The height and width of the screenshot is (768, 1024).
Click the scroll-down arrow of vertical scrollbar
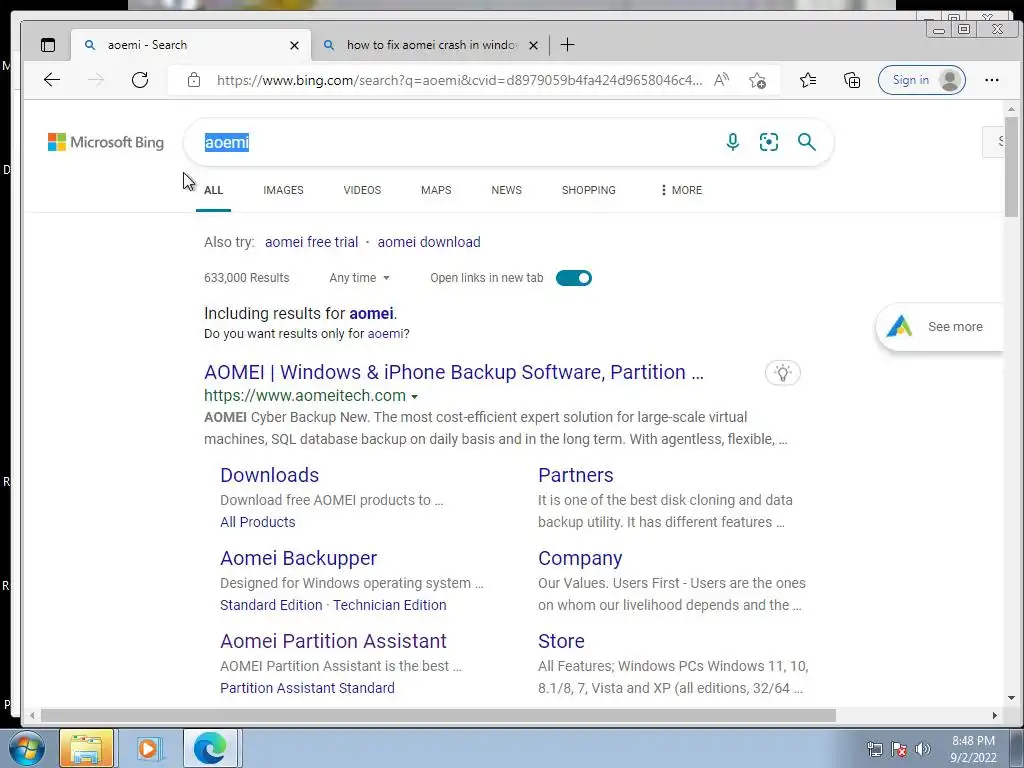(1011, 697)
